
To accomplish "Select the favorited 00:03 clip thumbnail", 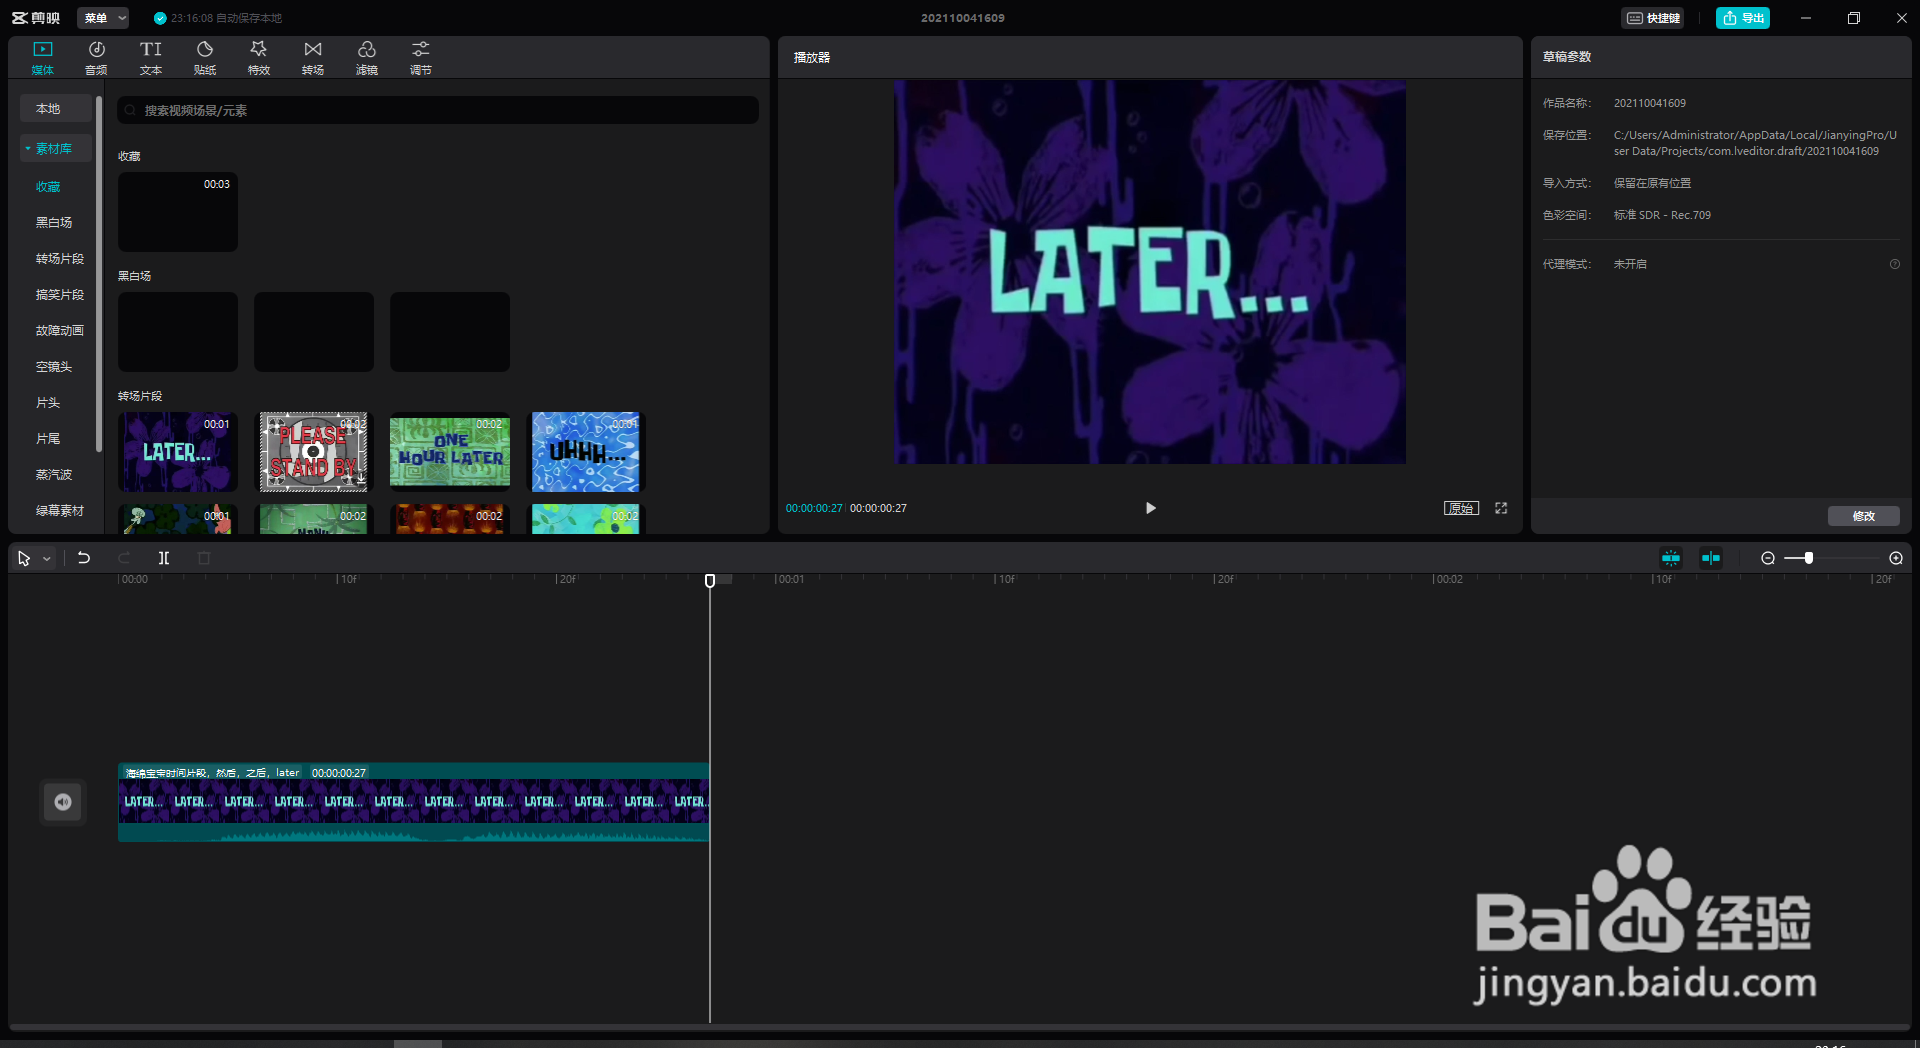I will [x=178, y=212].
